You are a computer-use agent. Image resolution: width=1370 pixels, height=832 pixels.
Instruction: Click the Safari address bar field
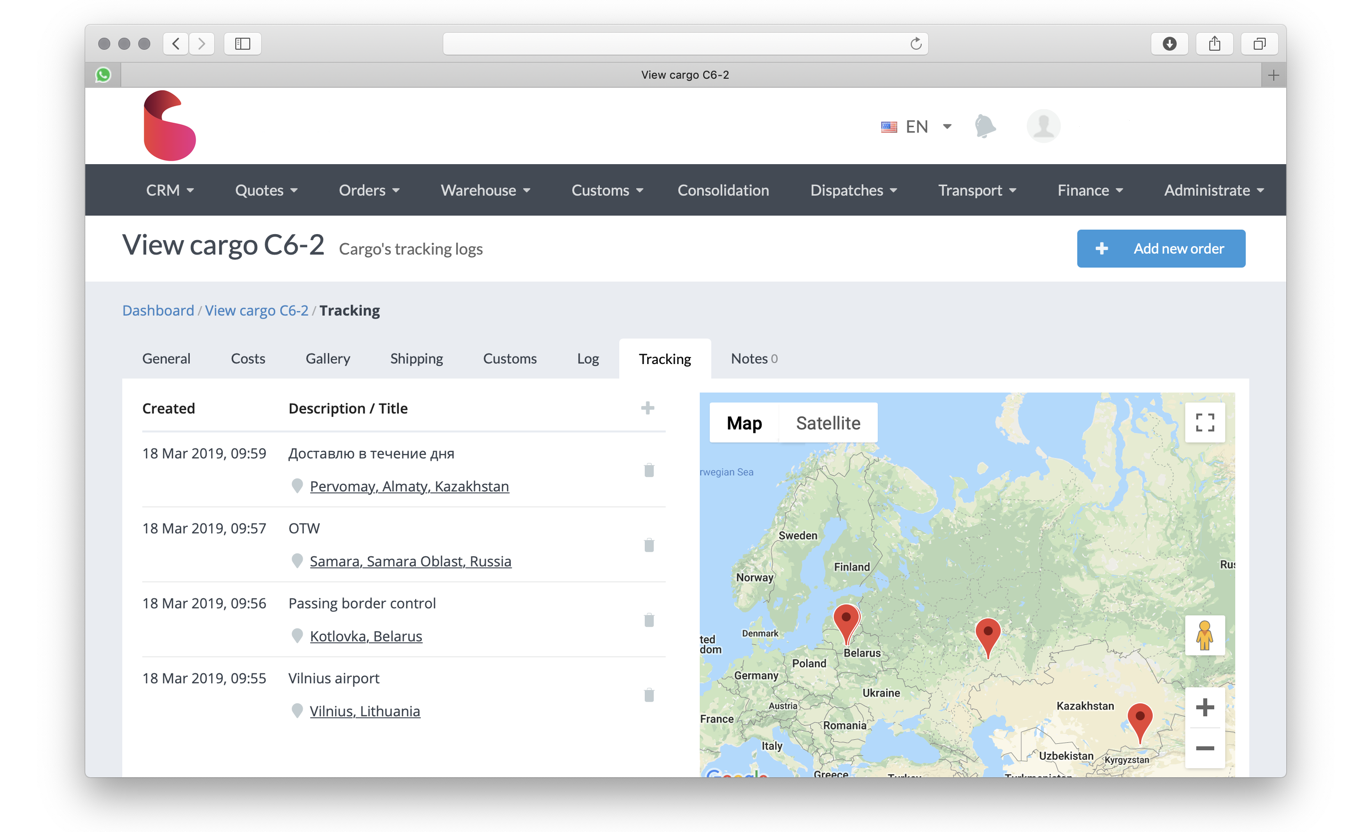(x=685, y=44)
